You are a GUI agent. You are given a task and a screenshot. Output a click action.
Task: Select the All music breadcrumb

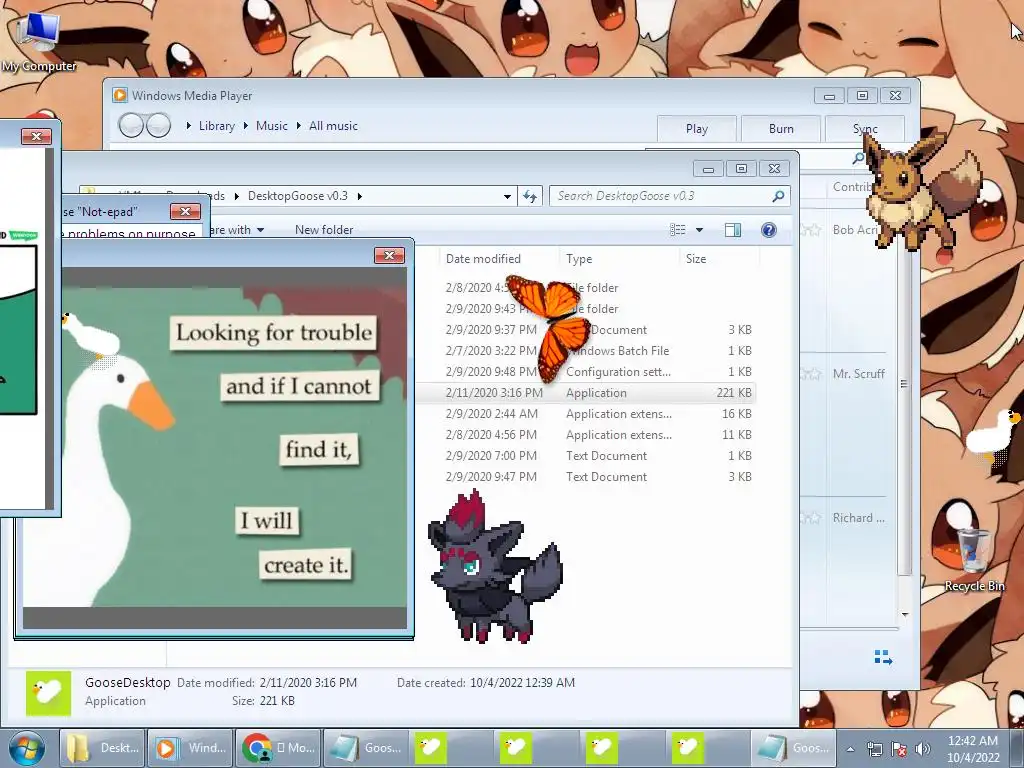pos(333,125)
